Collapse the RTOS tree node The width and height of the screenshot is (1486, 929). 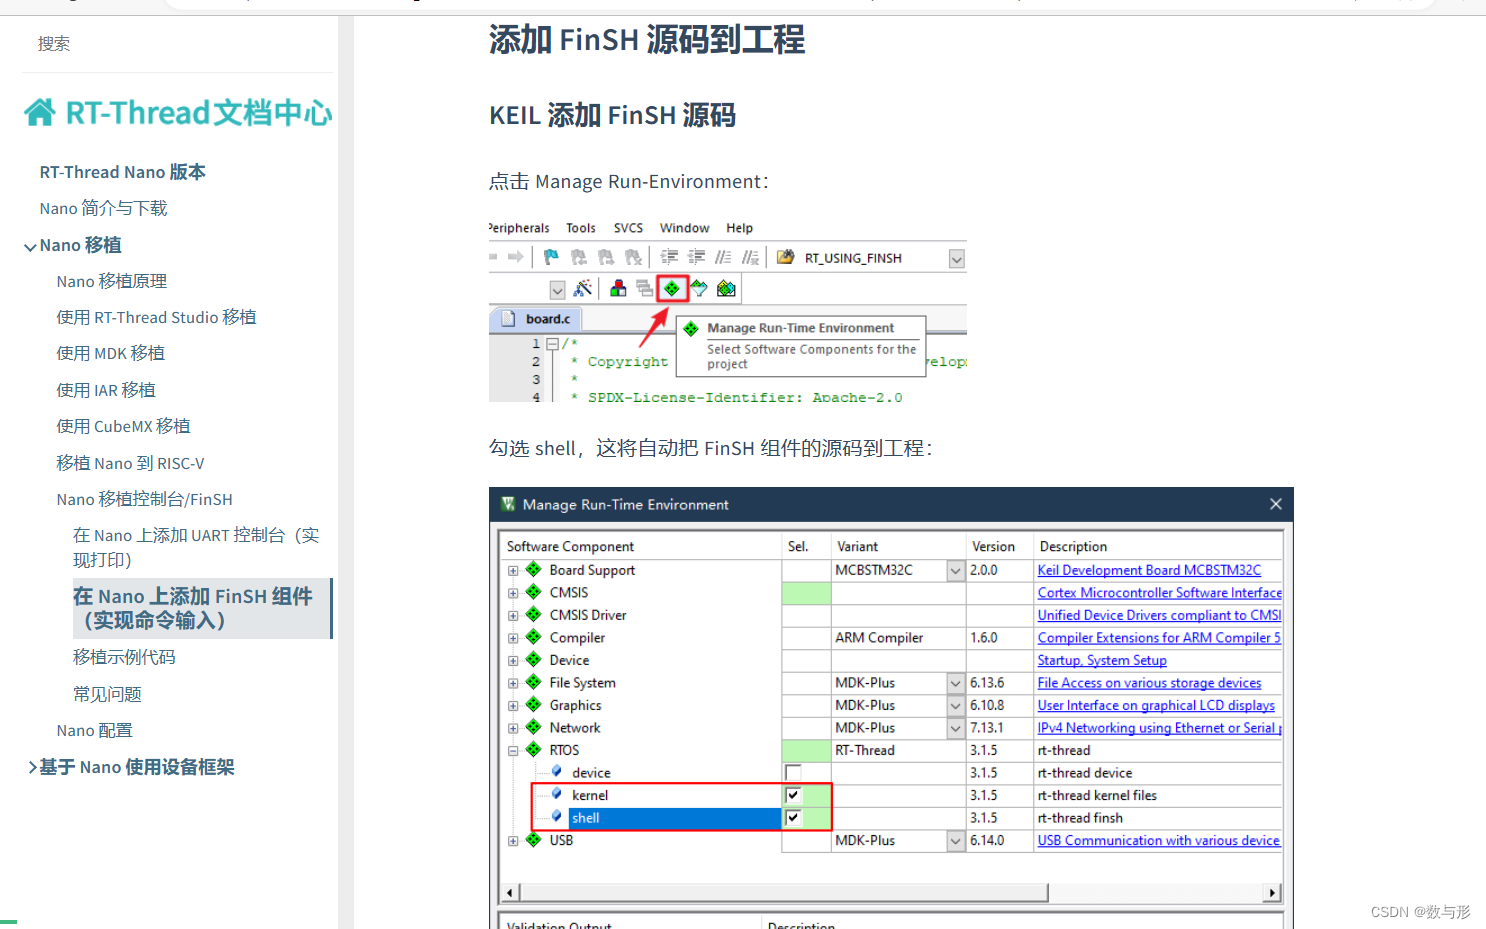tap(513, 751)
